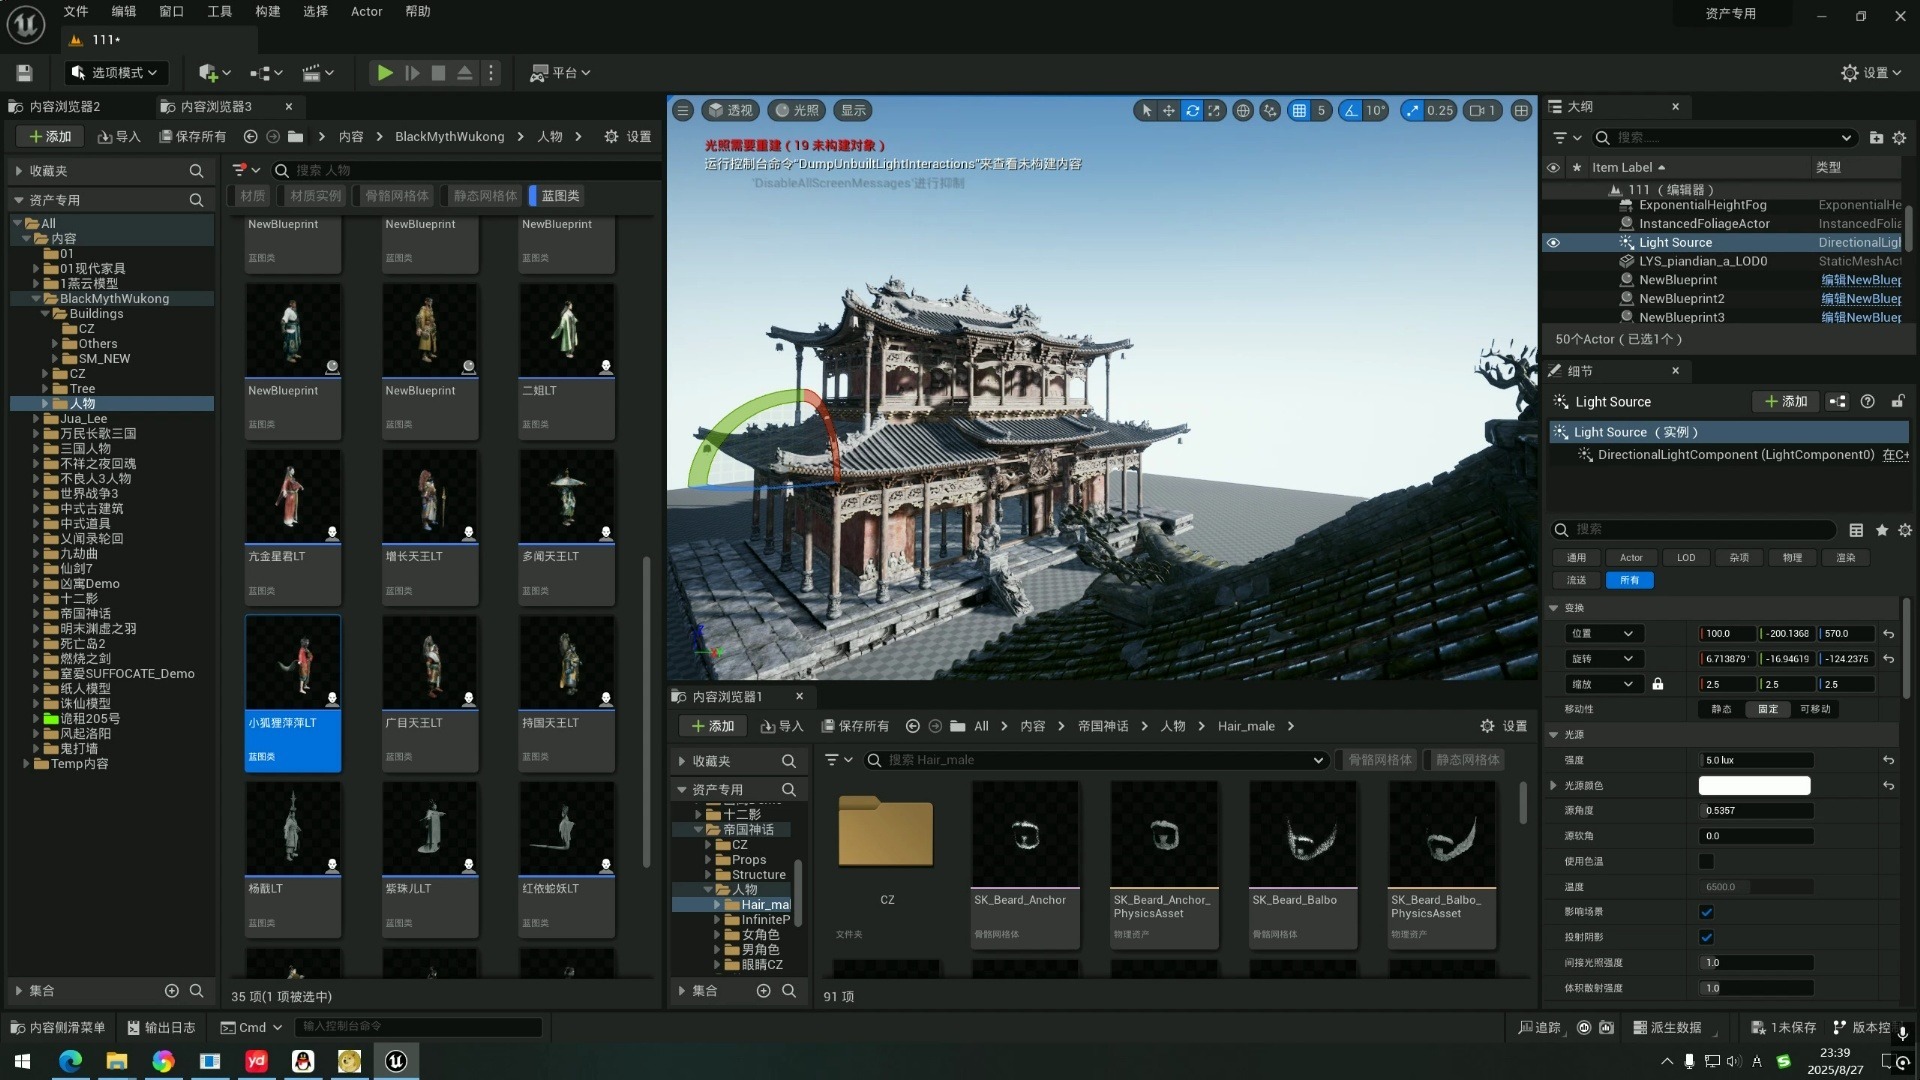Image resolution: width=1920 pixels, height=1080 pixels.
Task: Open the 平台 platforms dropdown
Action: pos(560,73)
